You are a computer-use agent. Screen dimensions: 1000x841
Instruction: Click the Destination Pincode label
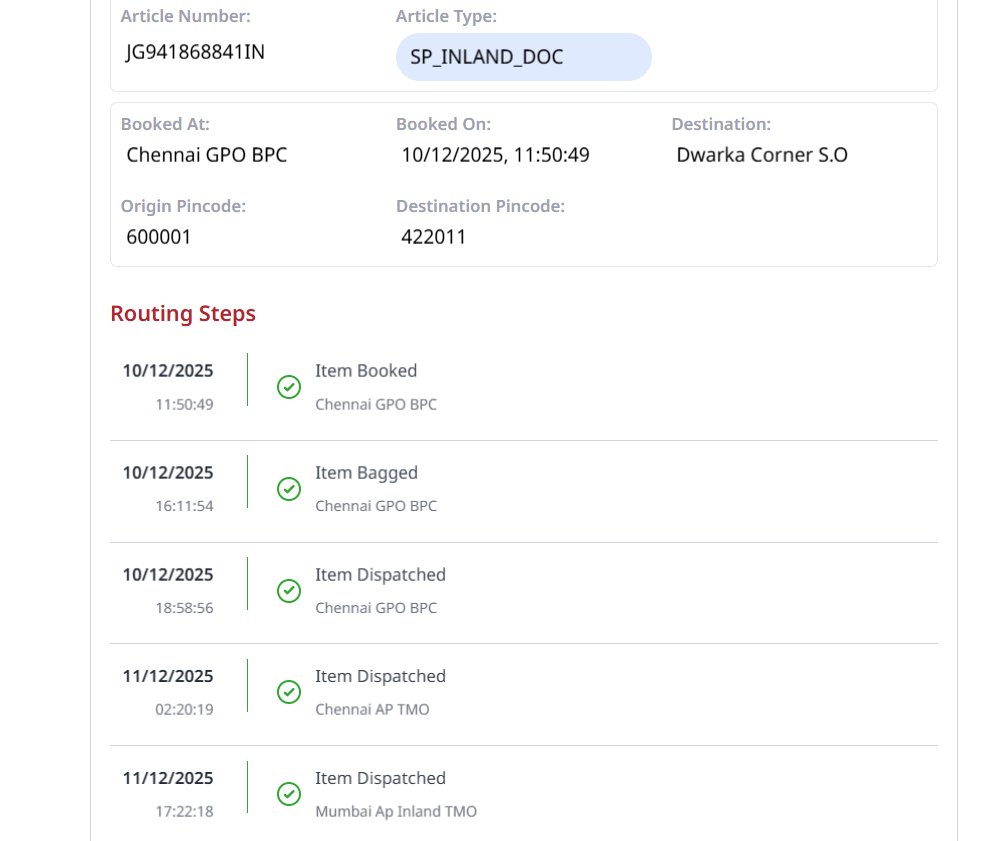tap(480, 206)
